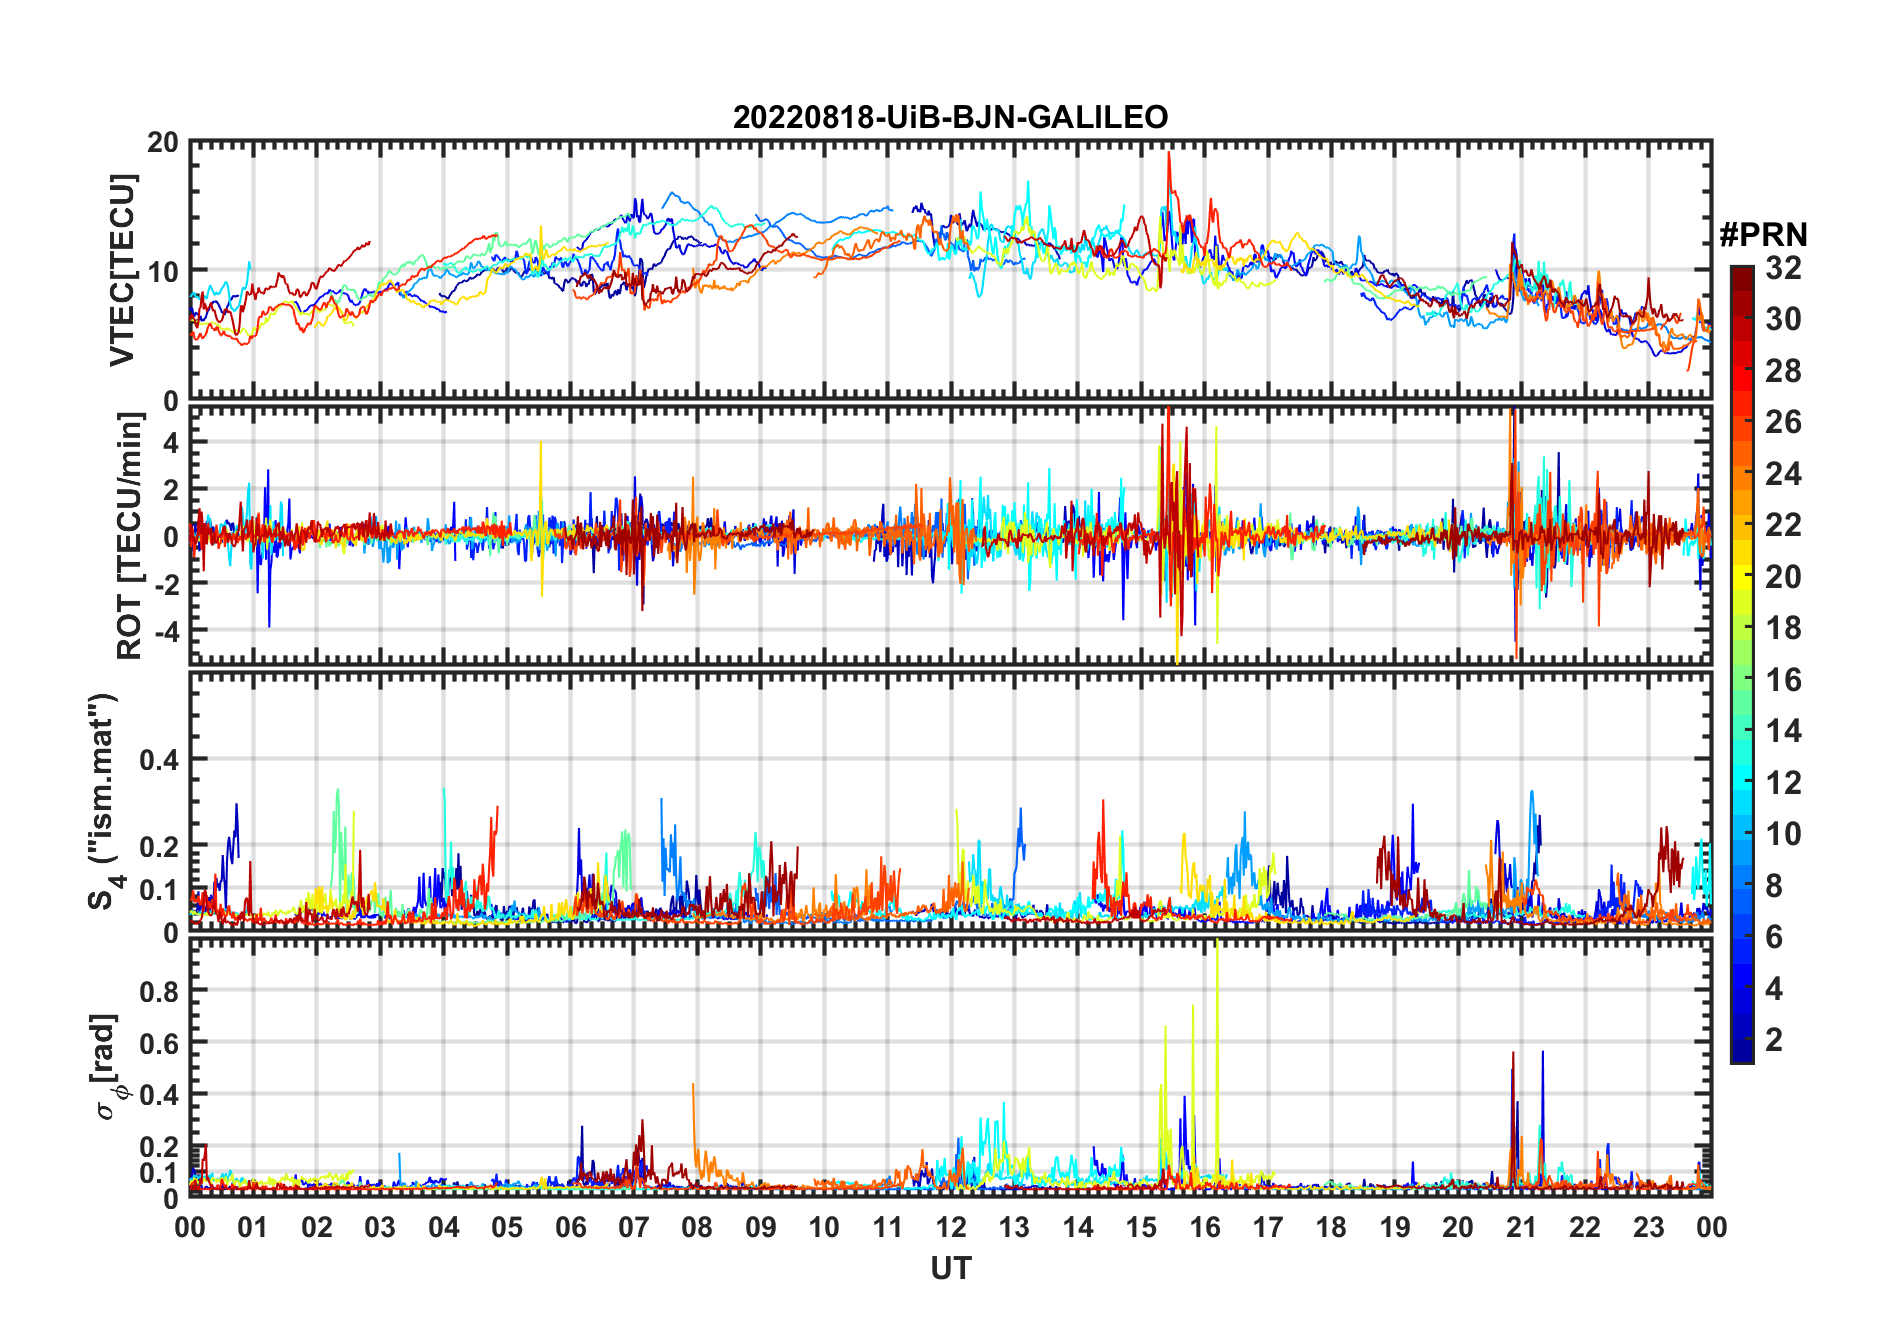Click the colorbar tick label 18

click(x=1783, y=628)
